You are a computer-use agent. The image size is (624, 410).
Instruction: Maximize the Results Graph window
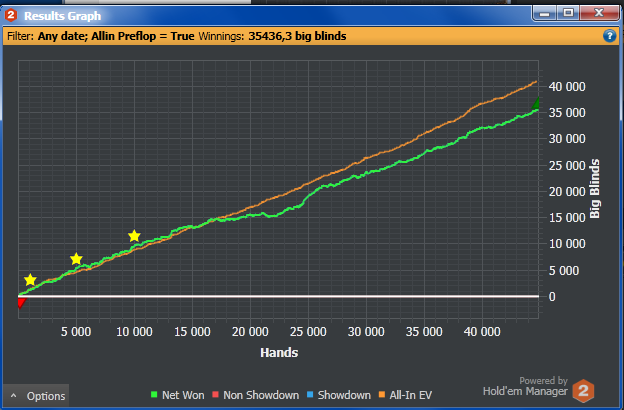coord(568,13)
